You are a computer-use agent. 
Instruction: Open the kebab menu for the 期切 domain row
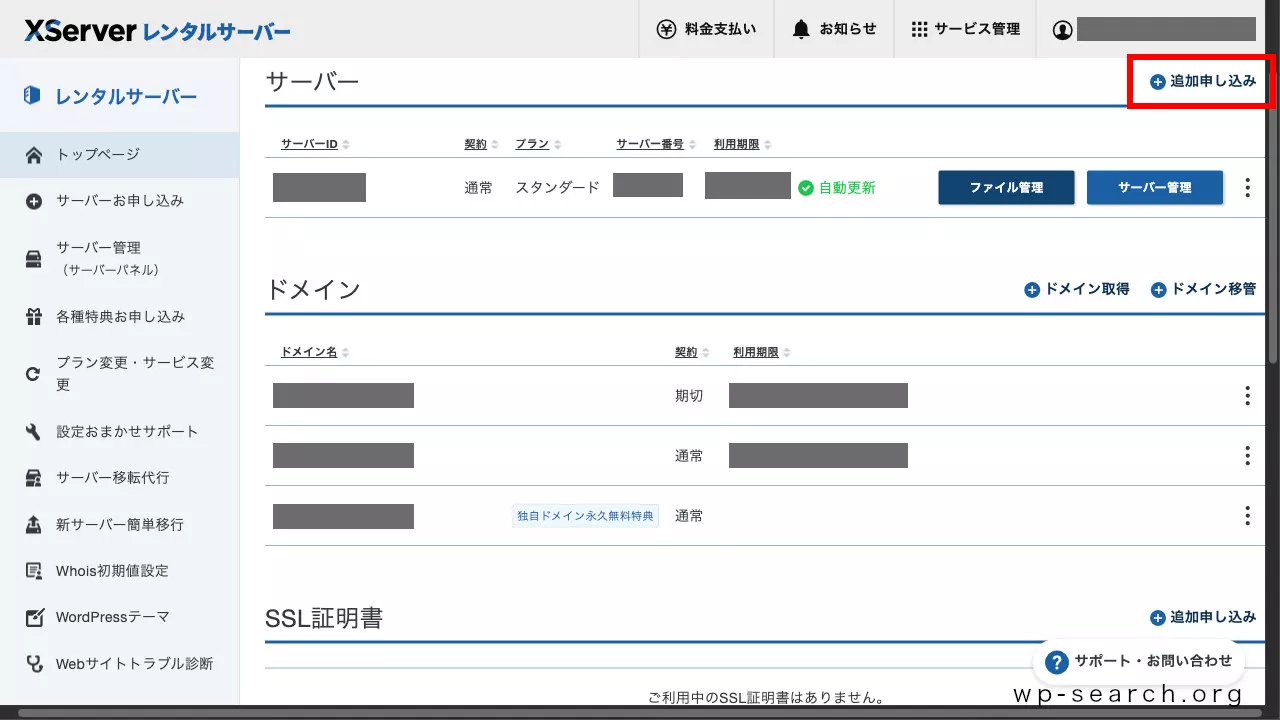pyautogui.click(x=1247, y=395)
